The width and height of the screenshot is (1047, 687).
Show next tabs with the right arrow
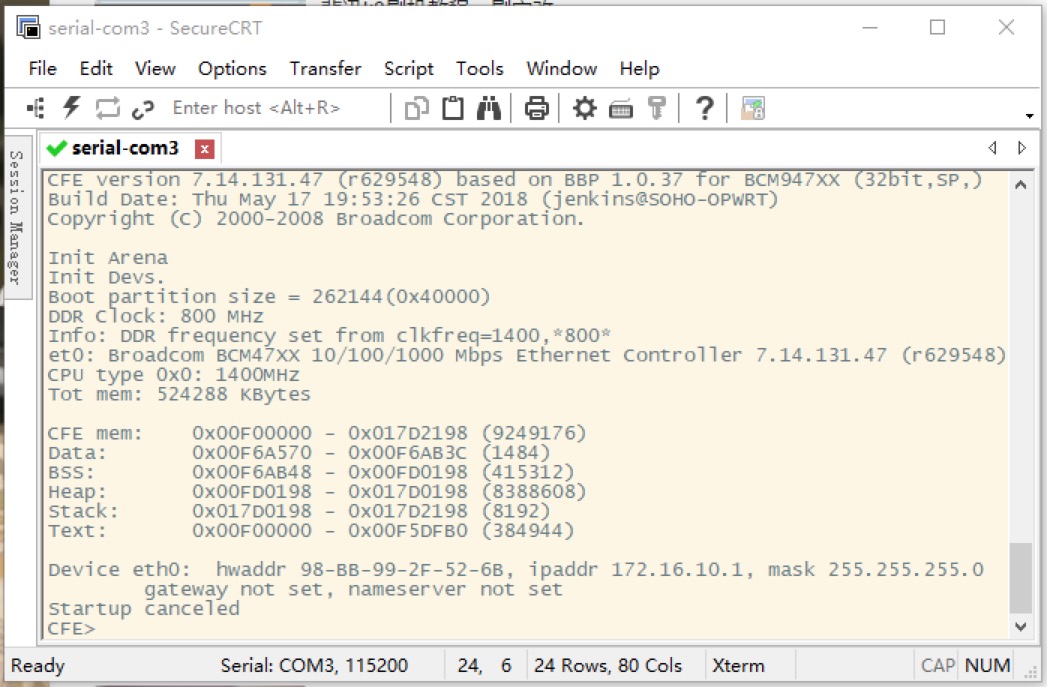(1022, 148)
